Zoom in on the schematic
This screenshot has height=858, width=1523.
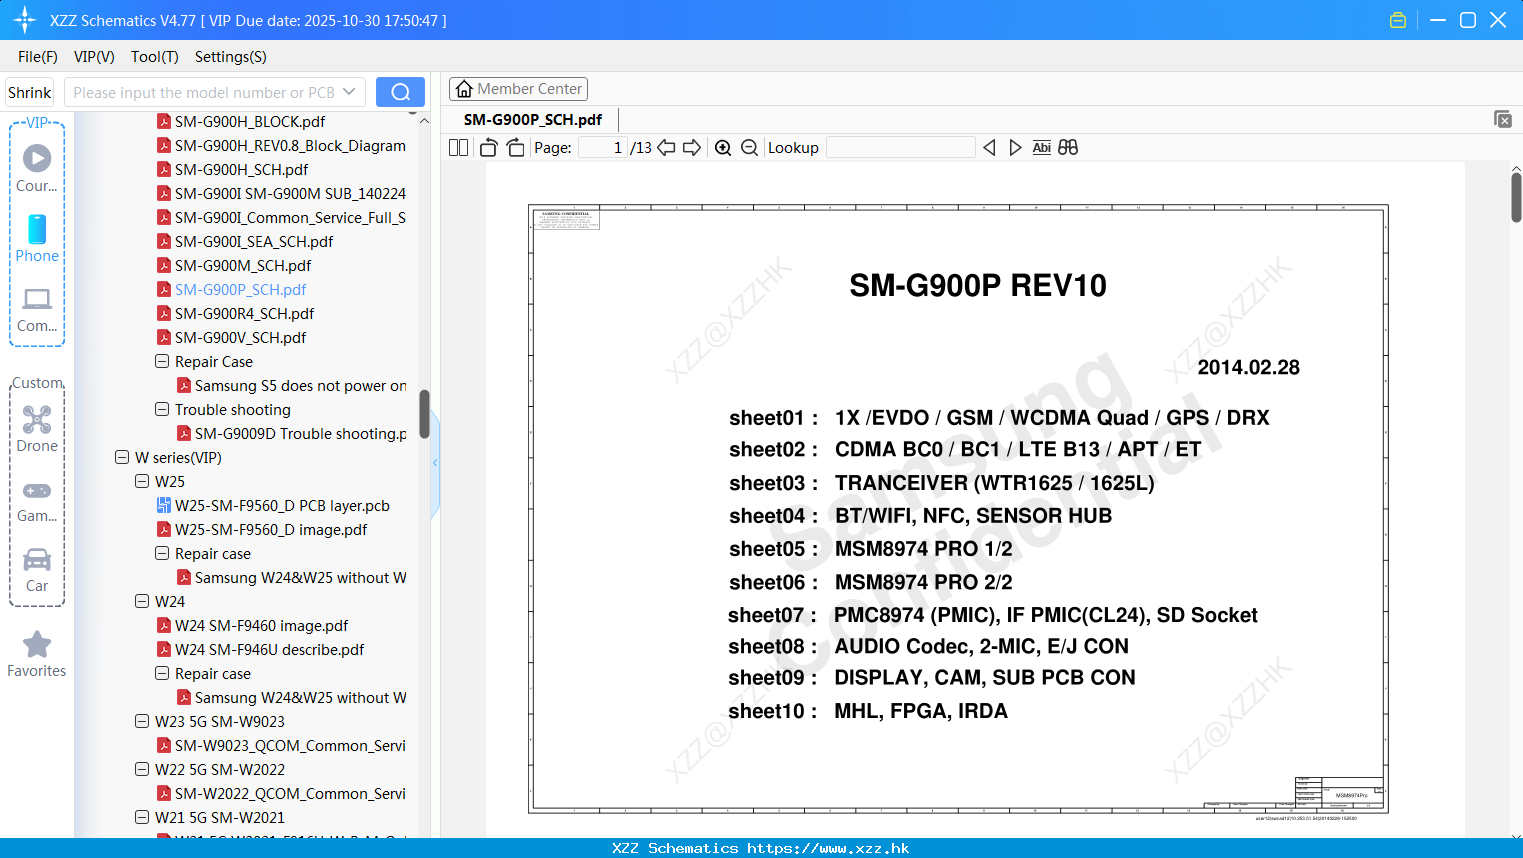pos(723,148)
